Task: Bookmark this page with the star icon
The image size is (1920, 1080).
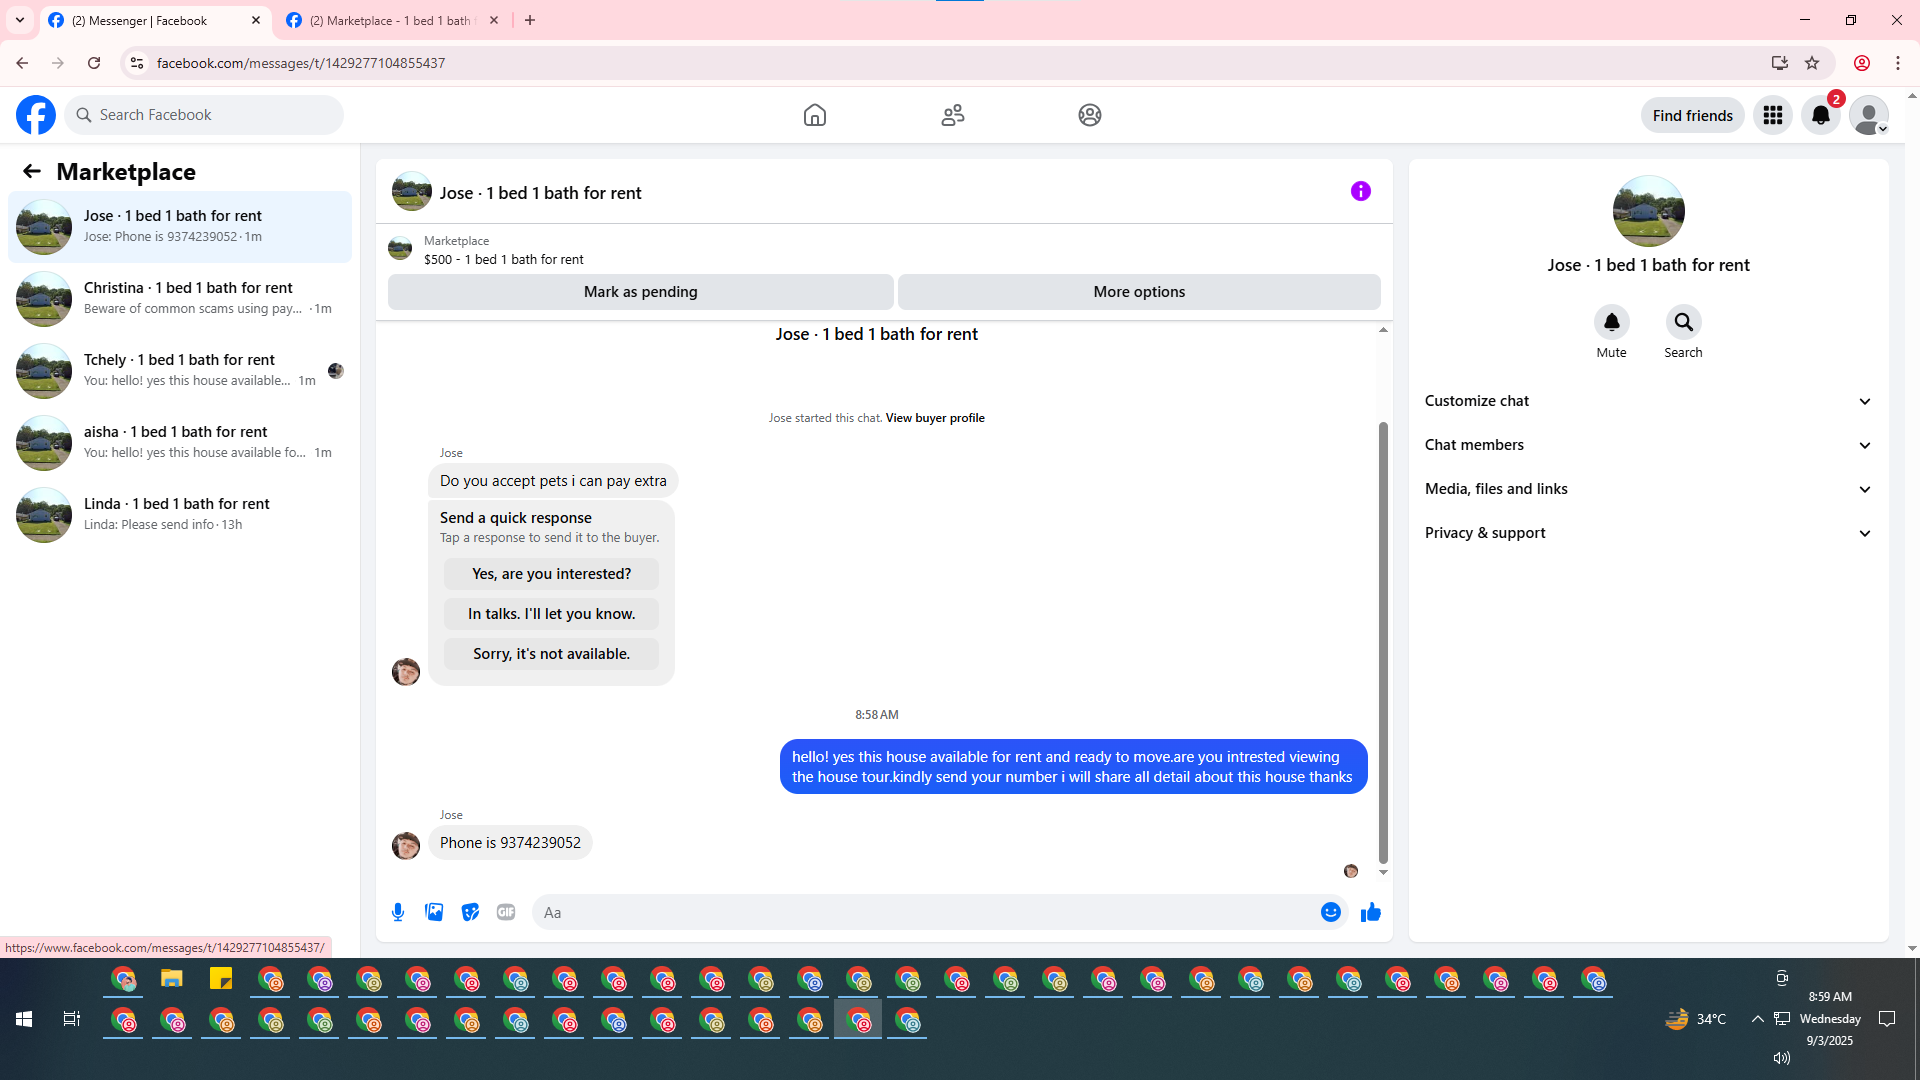Action: tap(1812, 63)
